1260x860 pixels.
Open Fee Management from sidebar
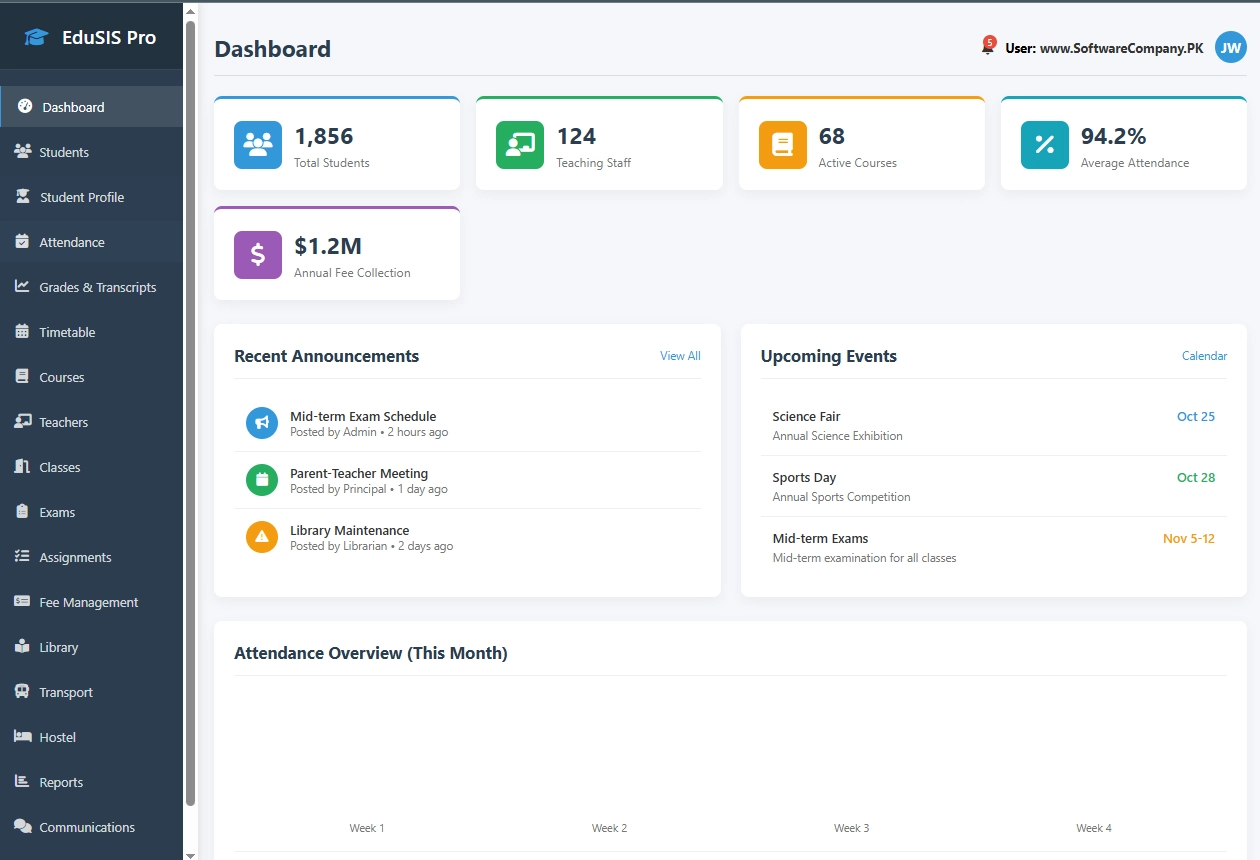click(x=88, y=602)
